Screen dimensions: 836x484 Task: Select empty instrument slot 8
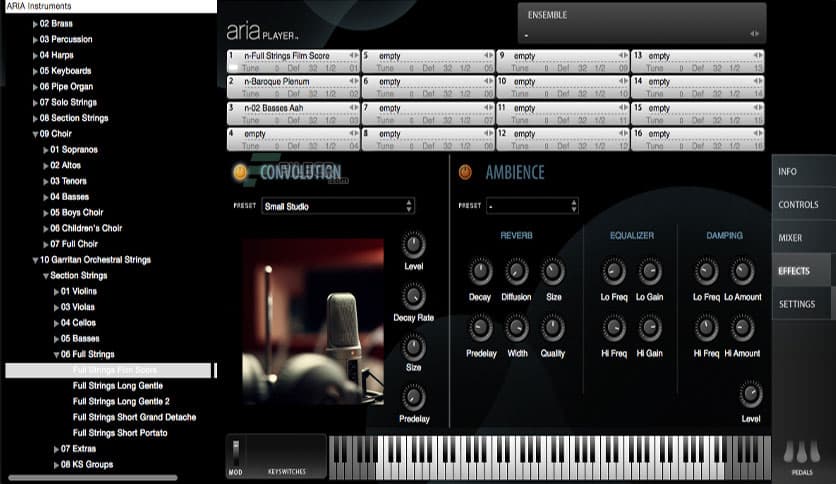click(x=428, y=139)
